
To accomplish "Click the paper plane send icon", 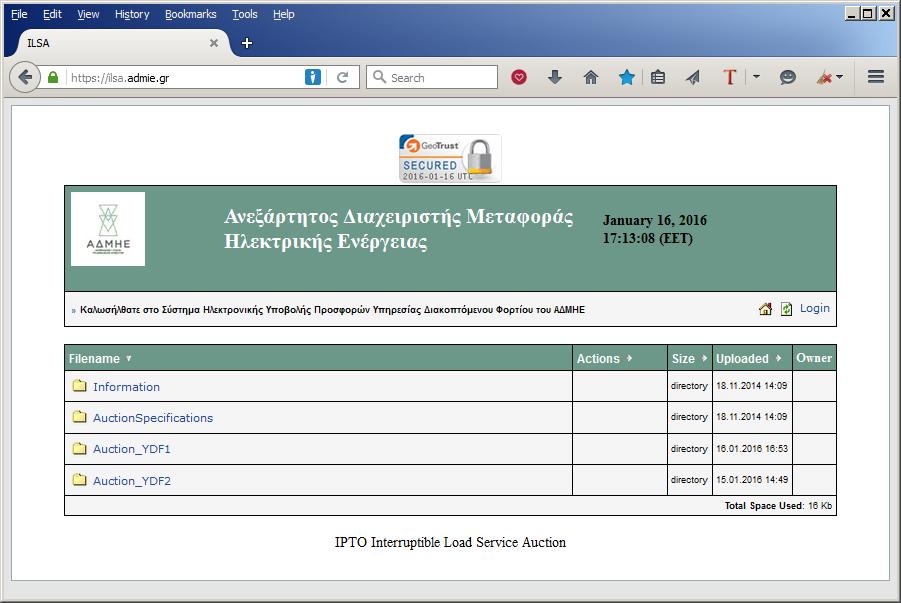I will pyautogui.click(x=693, y=77).
